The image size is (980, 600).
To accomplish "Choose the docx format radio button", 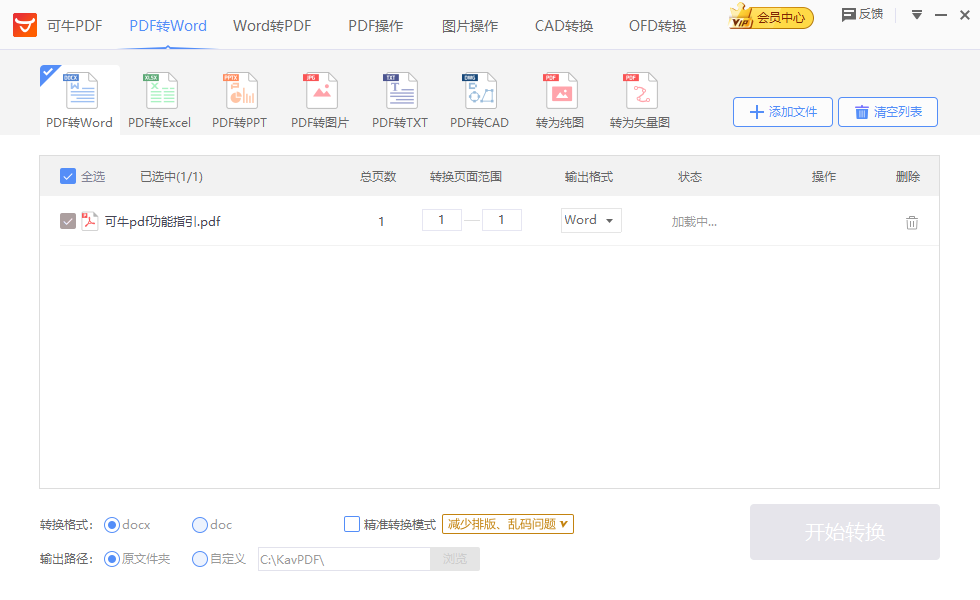I will point(112,525).
